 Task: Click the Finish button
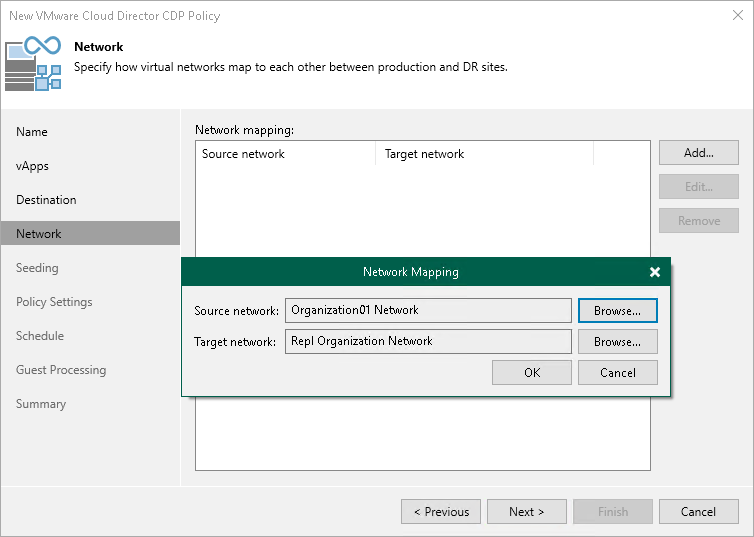point(613,512)
